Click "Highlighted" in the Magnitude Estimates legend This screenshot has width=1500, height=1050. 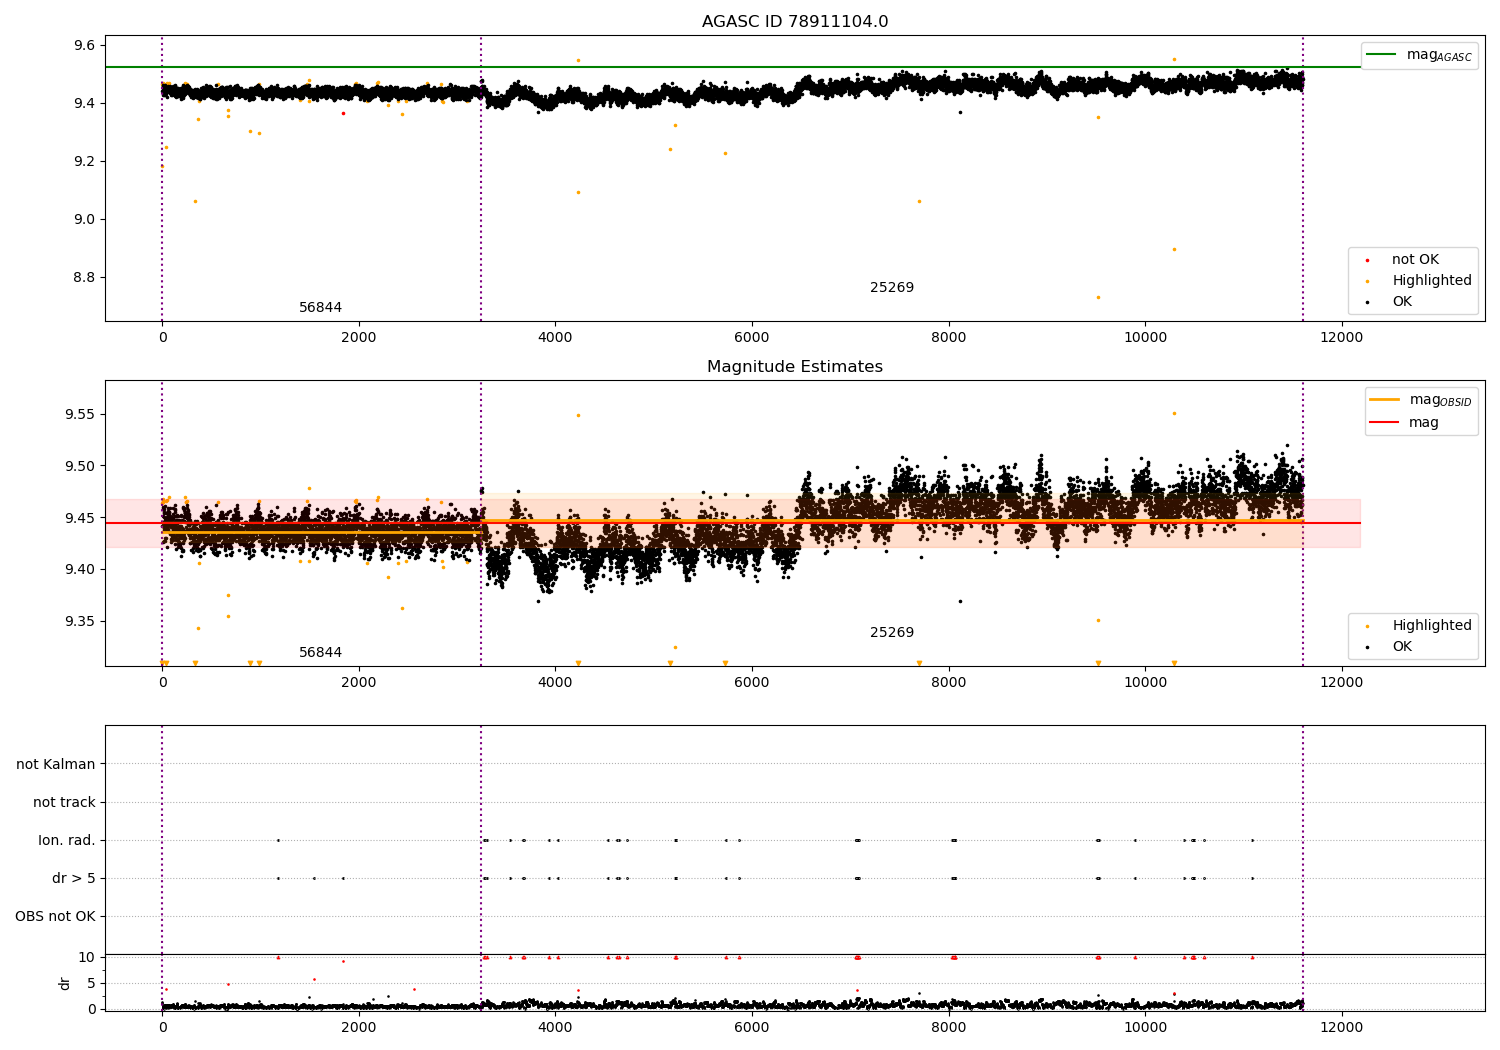[x=1432, y=626]
